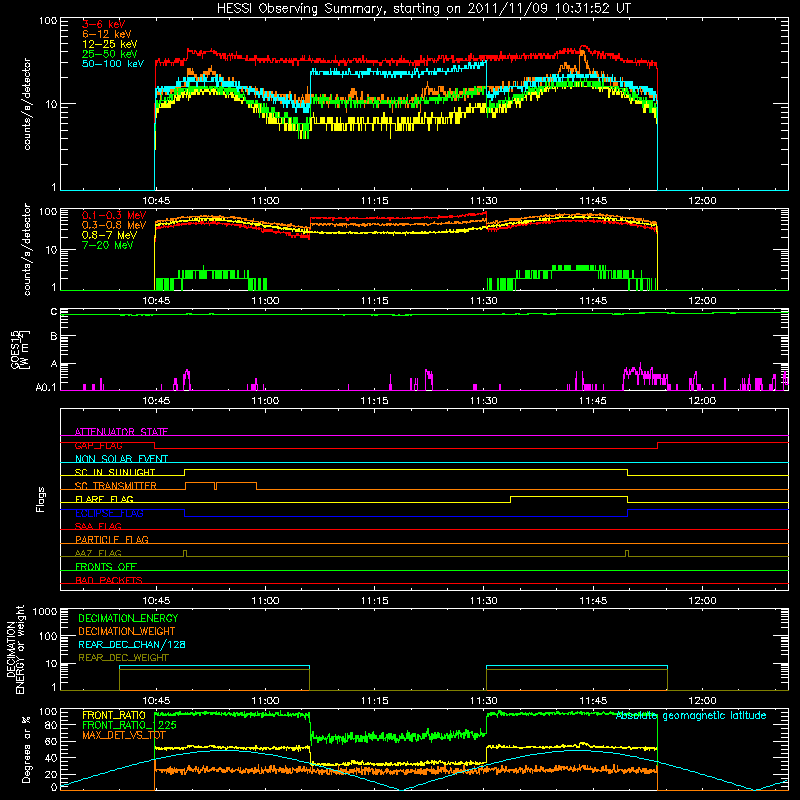The width and height of the screenshot is (800, 800).
Task: Click counts/s/detector axis title of MeV panel
Action: pos(26,249)
